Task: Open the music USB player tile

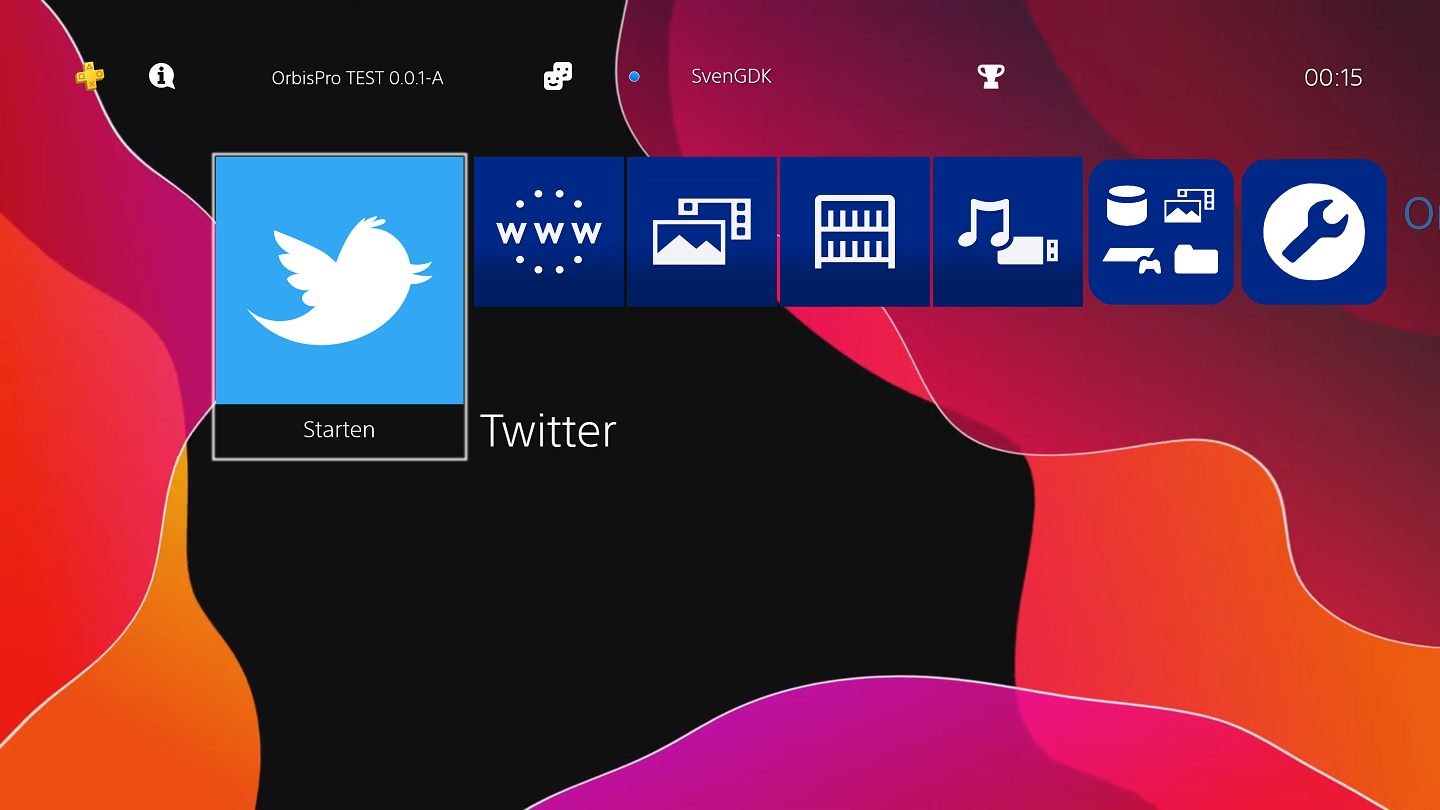Action: point(1007,232)
